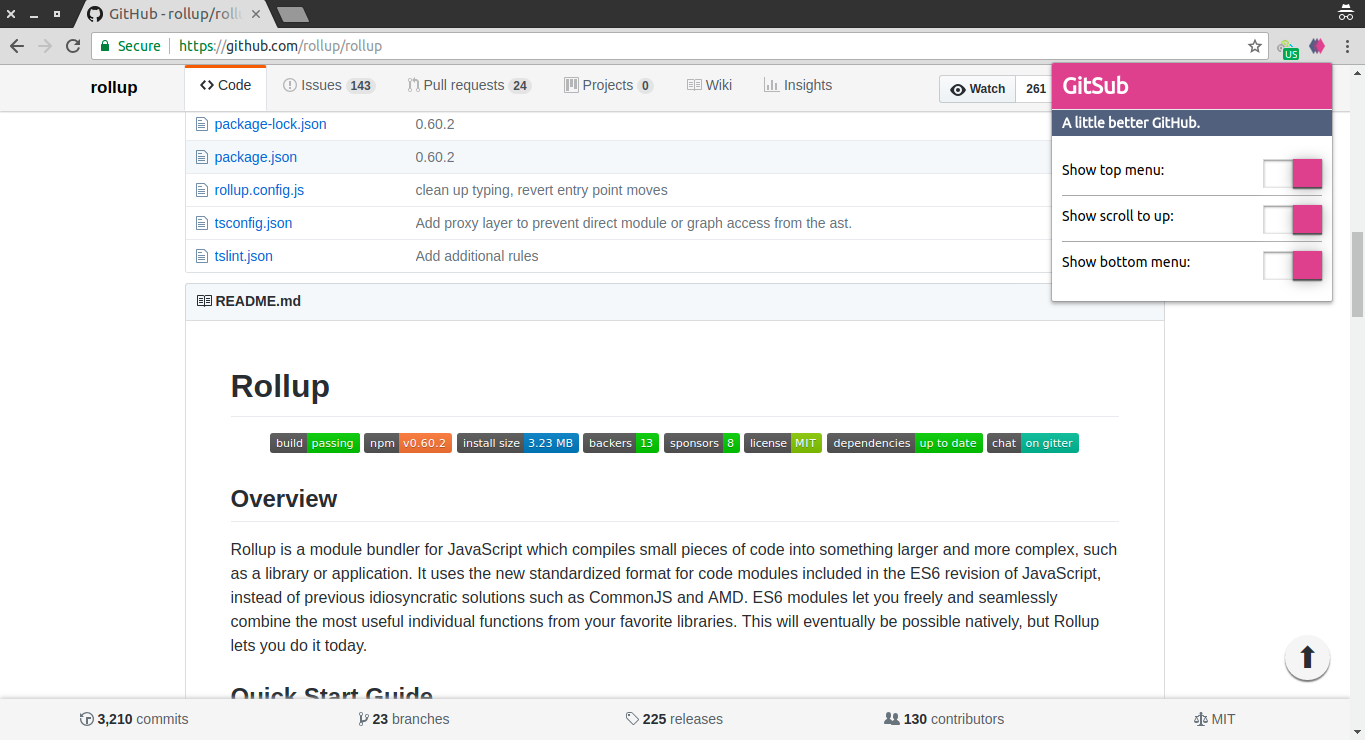Open tsconfig.json file link
The image size is (1365, 740).
point(253,223)
